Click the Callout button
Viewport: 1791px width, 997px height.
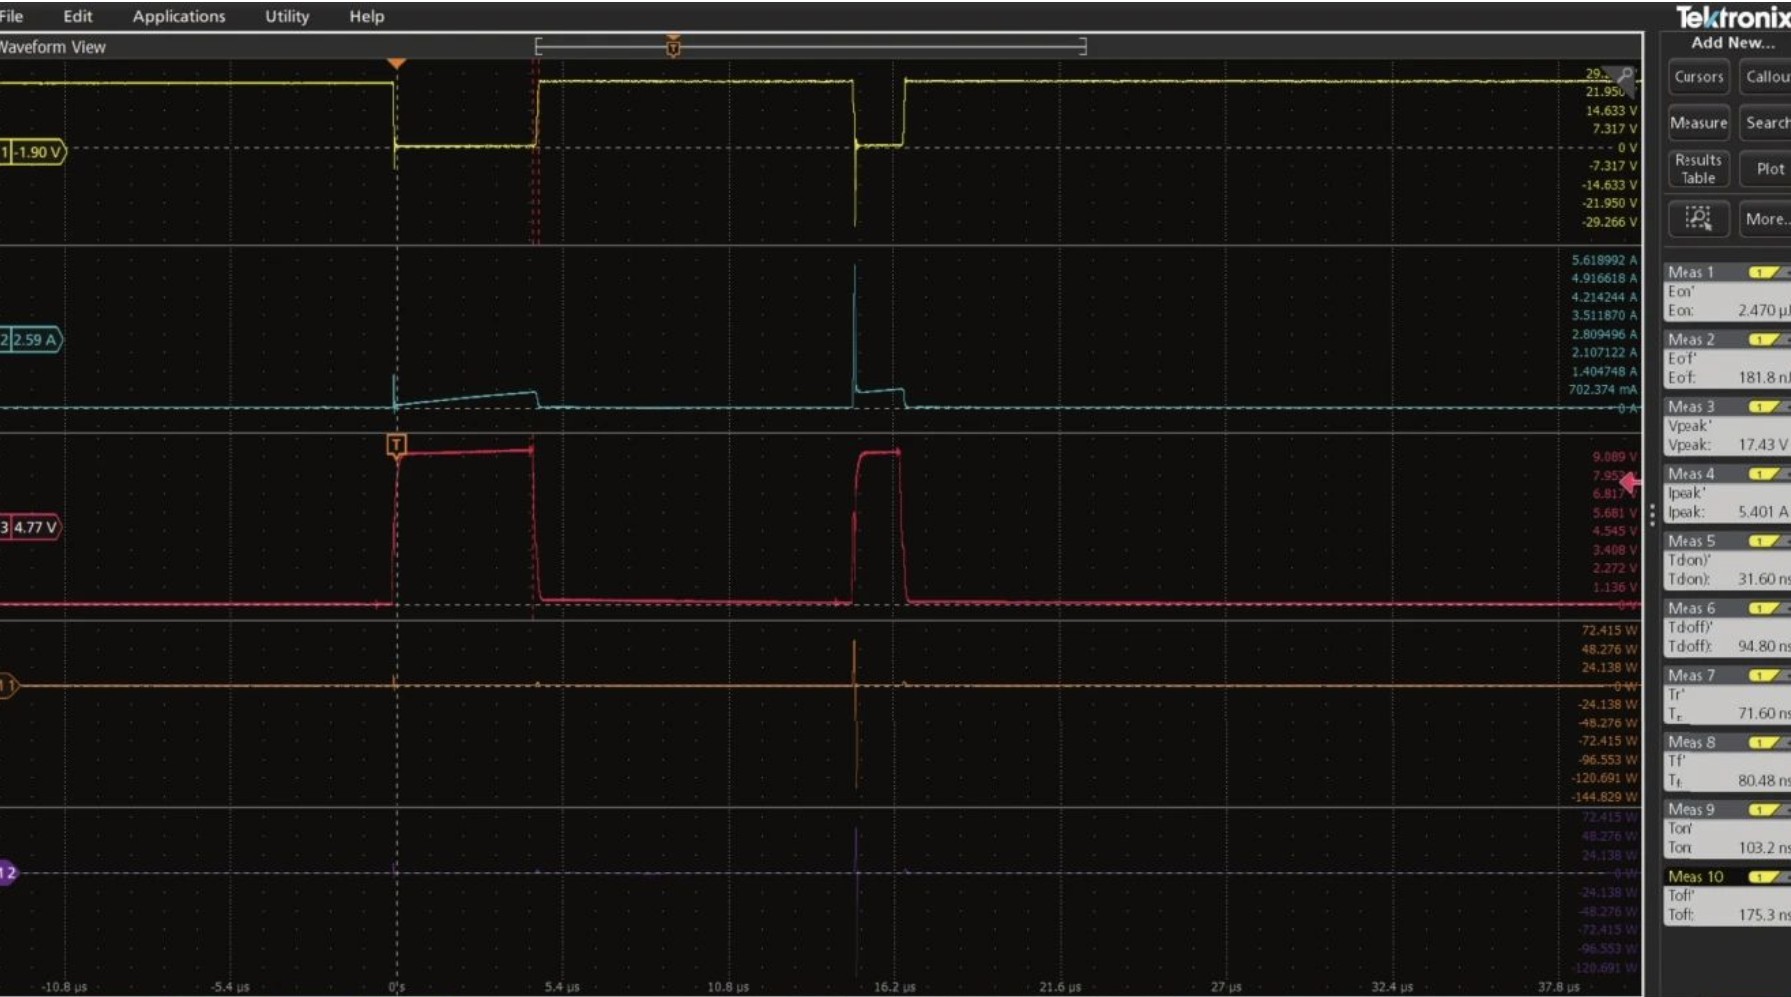click(1766, 77)
